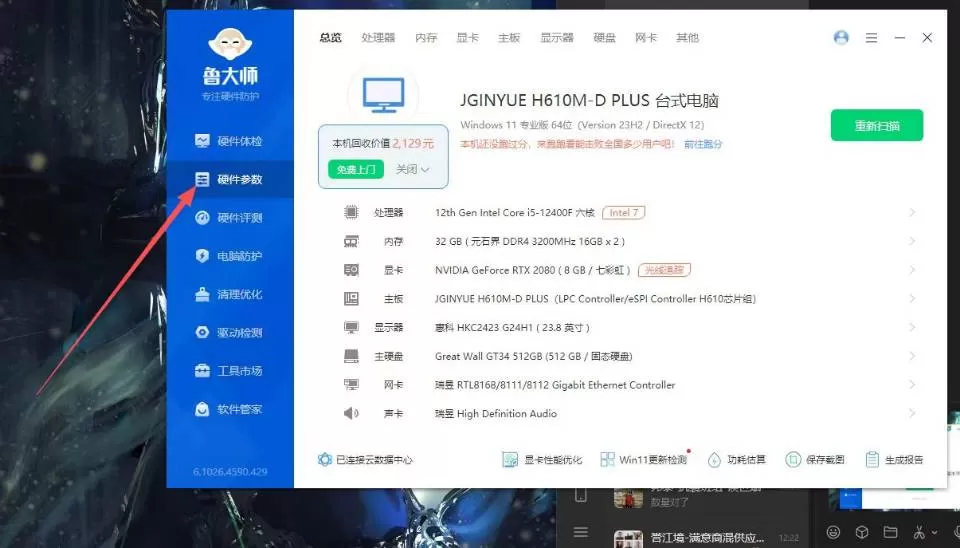Expand the 内存 row chevron
The width and height of the screenshot is (960, 548).
click(912, 241)
